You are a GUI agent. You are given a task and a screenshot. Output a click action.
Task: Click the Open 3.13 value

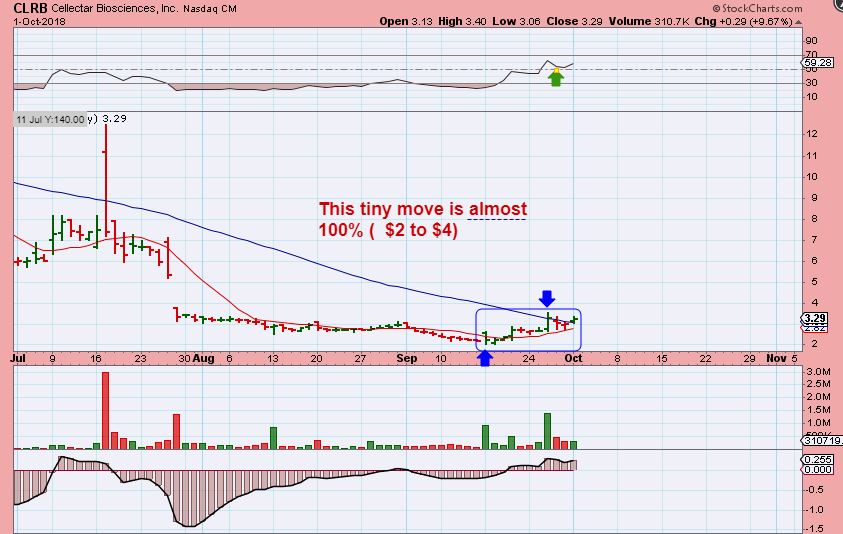click(404, 22)
